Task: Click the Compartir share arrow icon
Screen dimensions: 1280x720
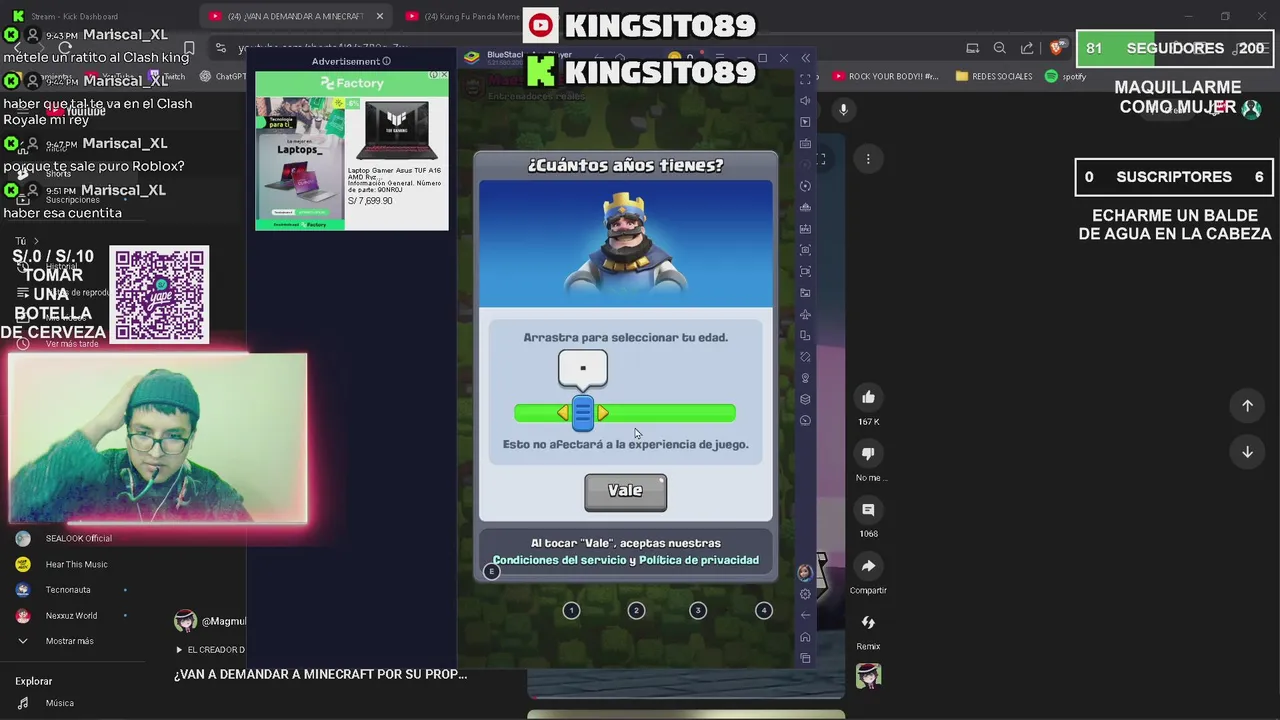Action: point(868,566)
